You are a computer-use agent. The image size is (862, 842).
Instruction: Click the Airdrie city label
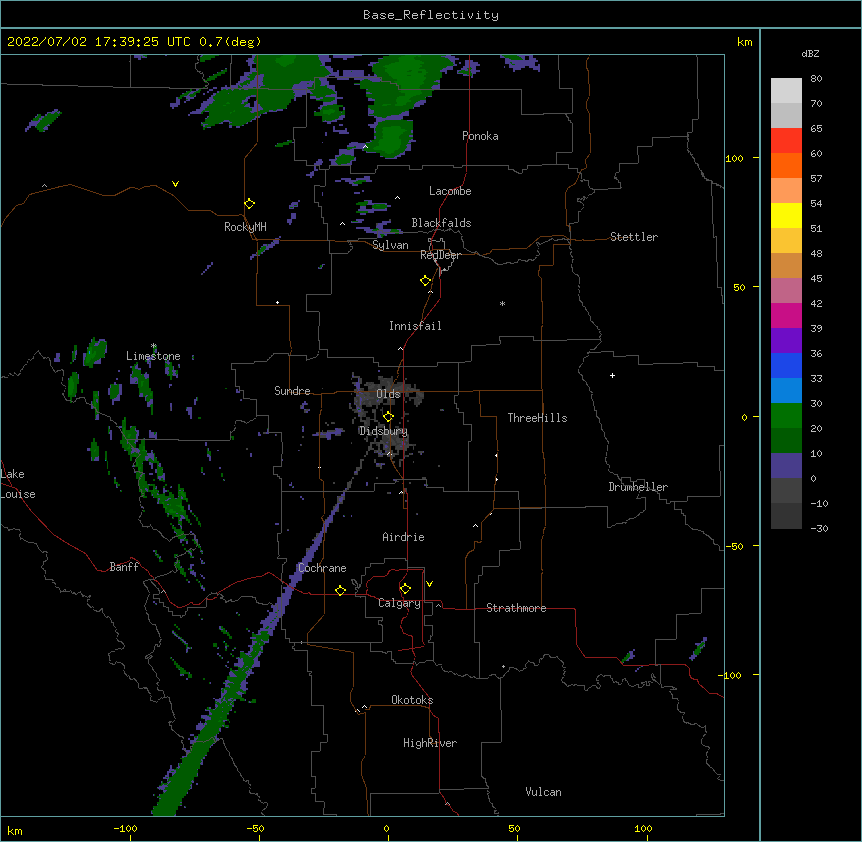[x=403, y=537]
